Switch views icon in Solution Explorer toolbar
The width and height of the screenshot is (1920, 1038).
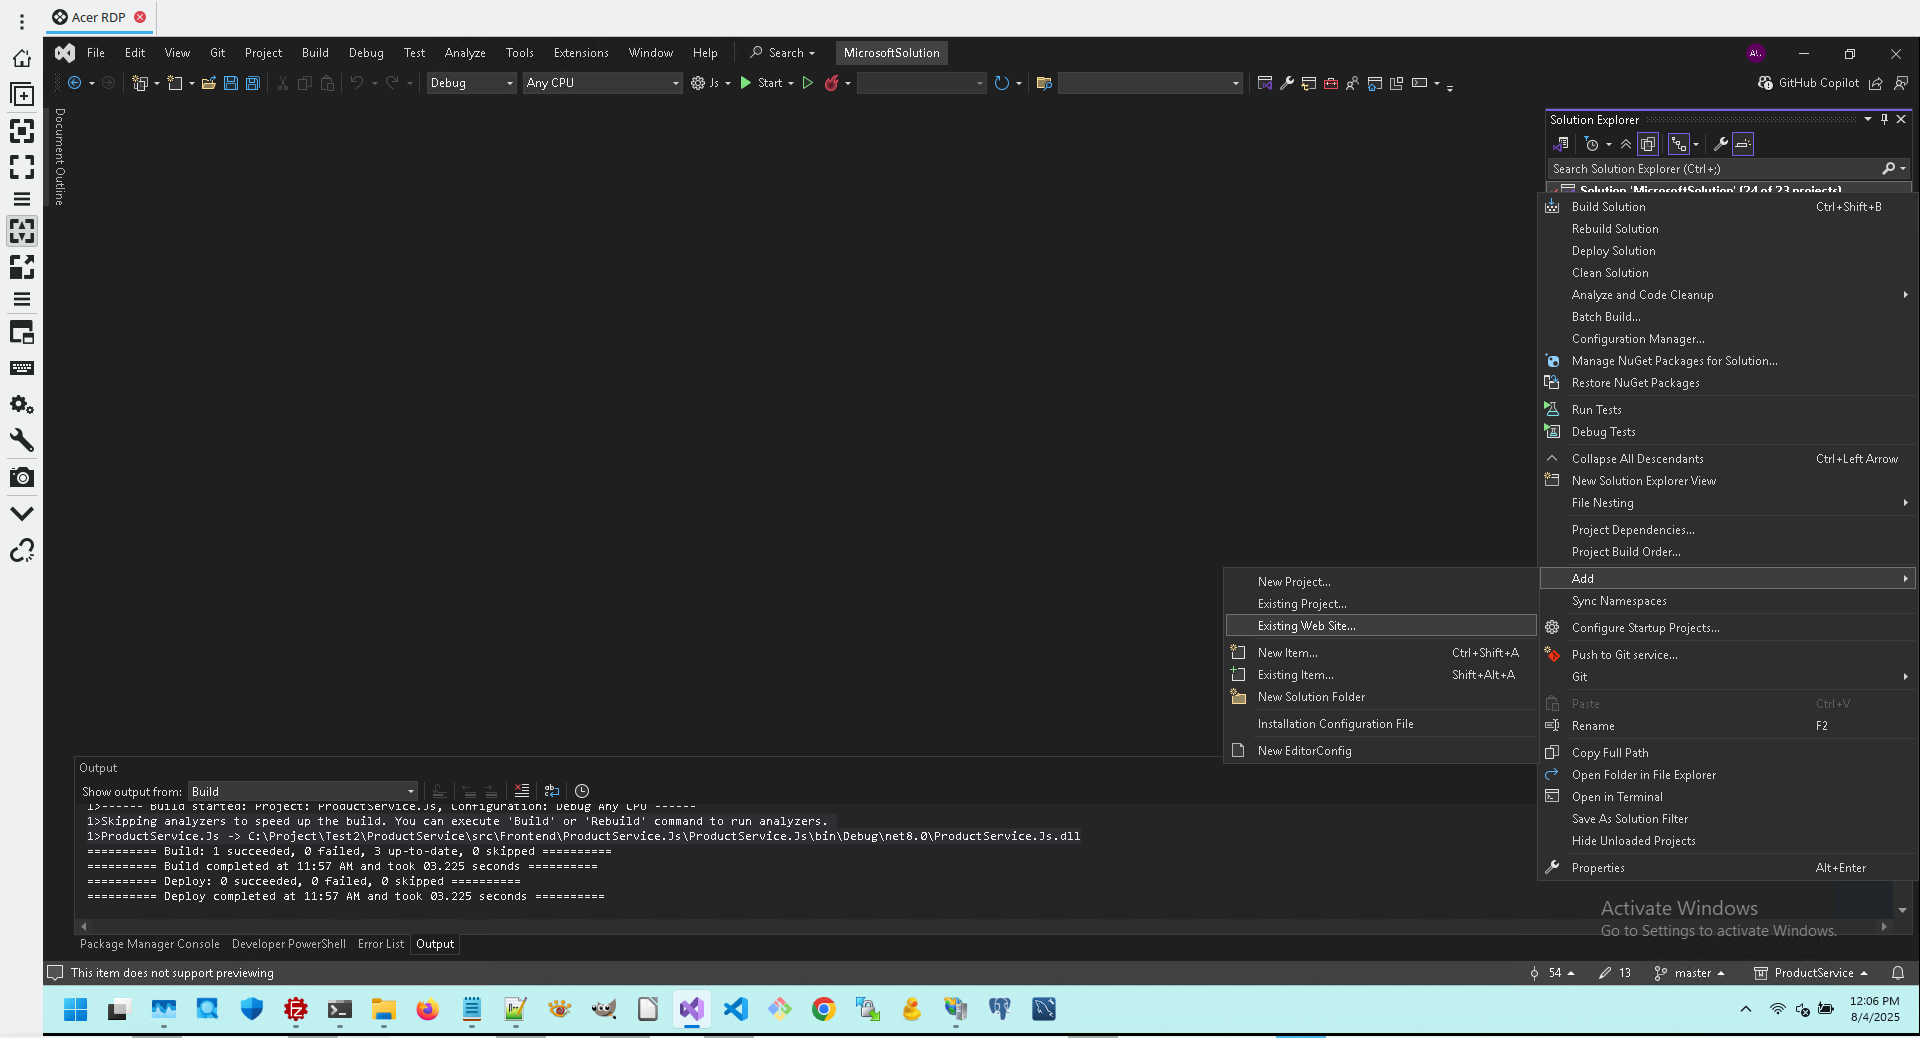(1560, 144)
